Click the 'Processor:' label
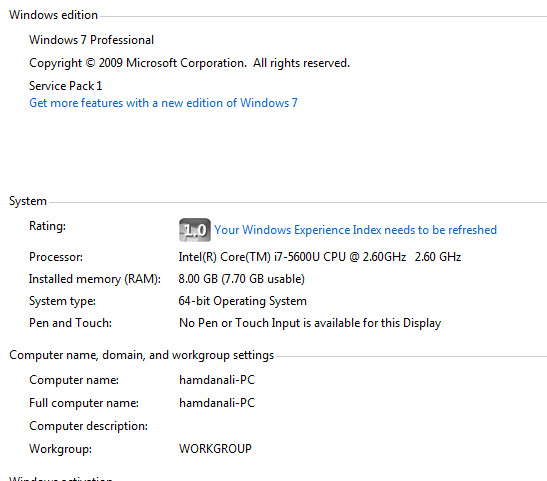 pyautogui.click(x=56, y=257)
